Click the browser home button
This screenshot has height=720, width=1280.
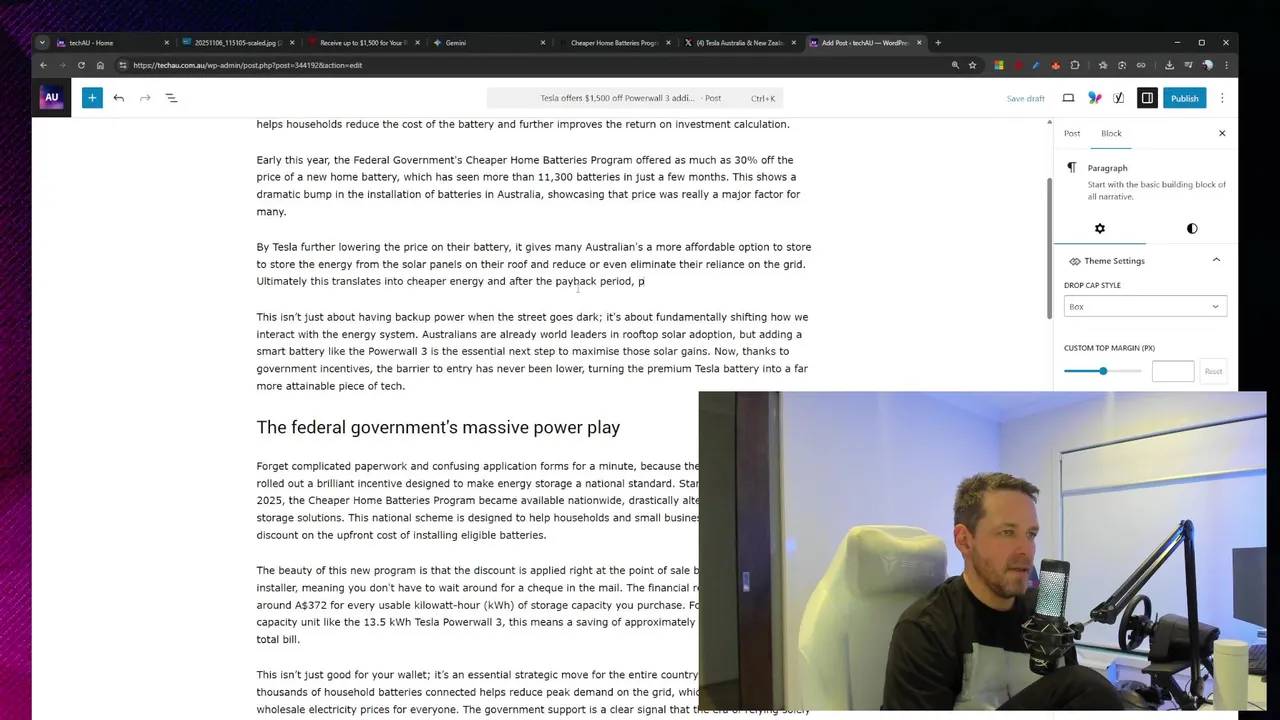click(x=100, y=65)
